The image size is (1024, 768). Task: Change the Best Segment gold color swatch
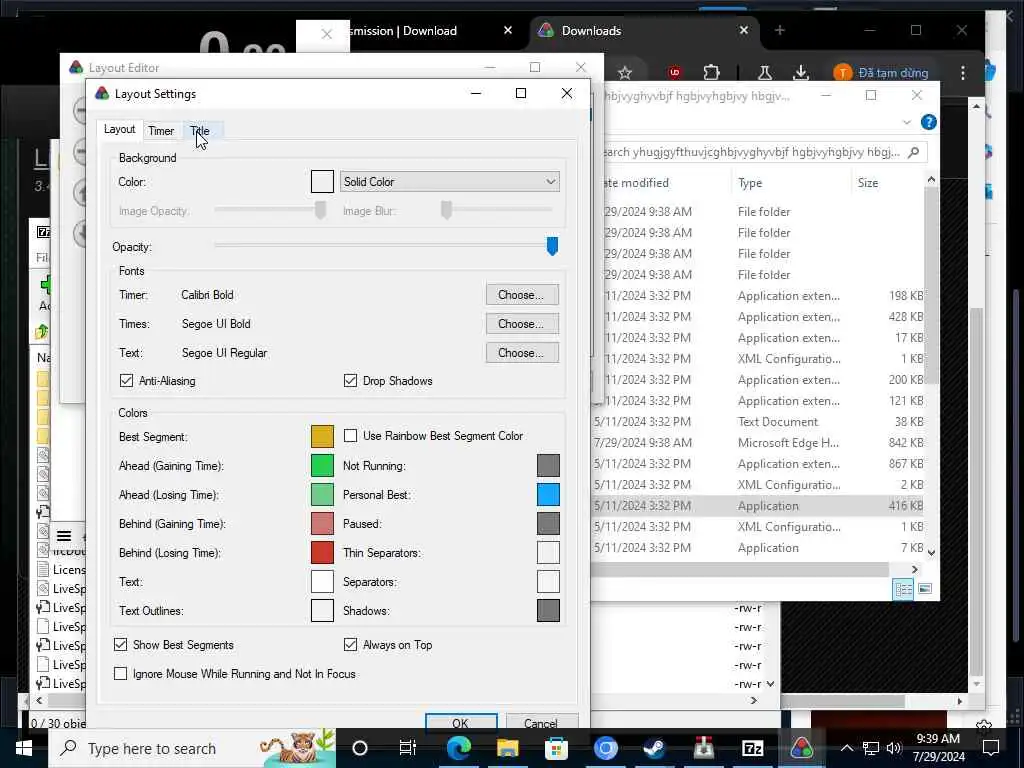322,436
